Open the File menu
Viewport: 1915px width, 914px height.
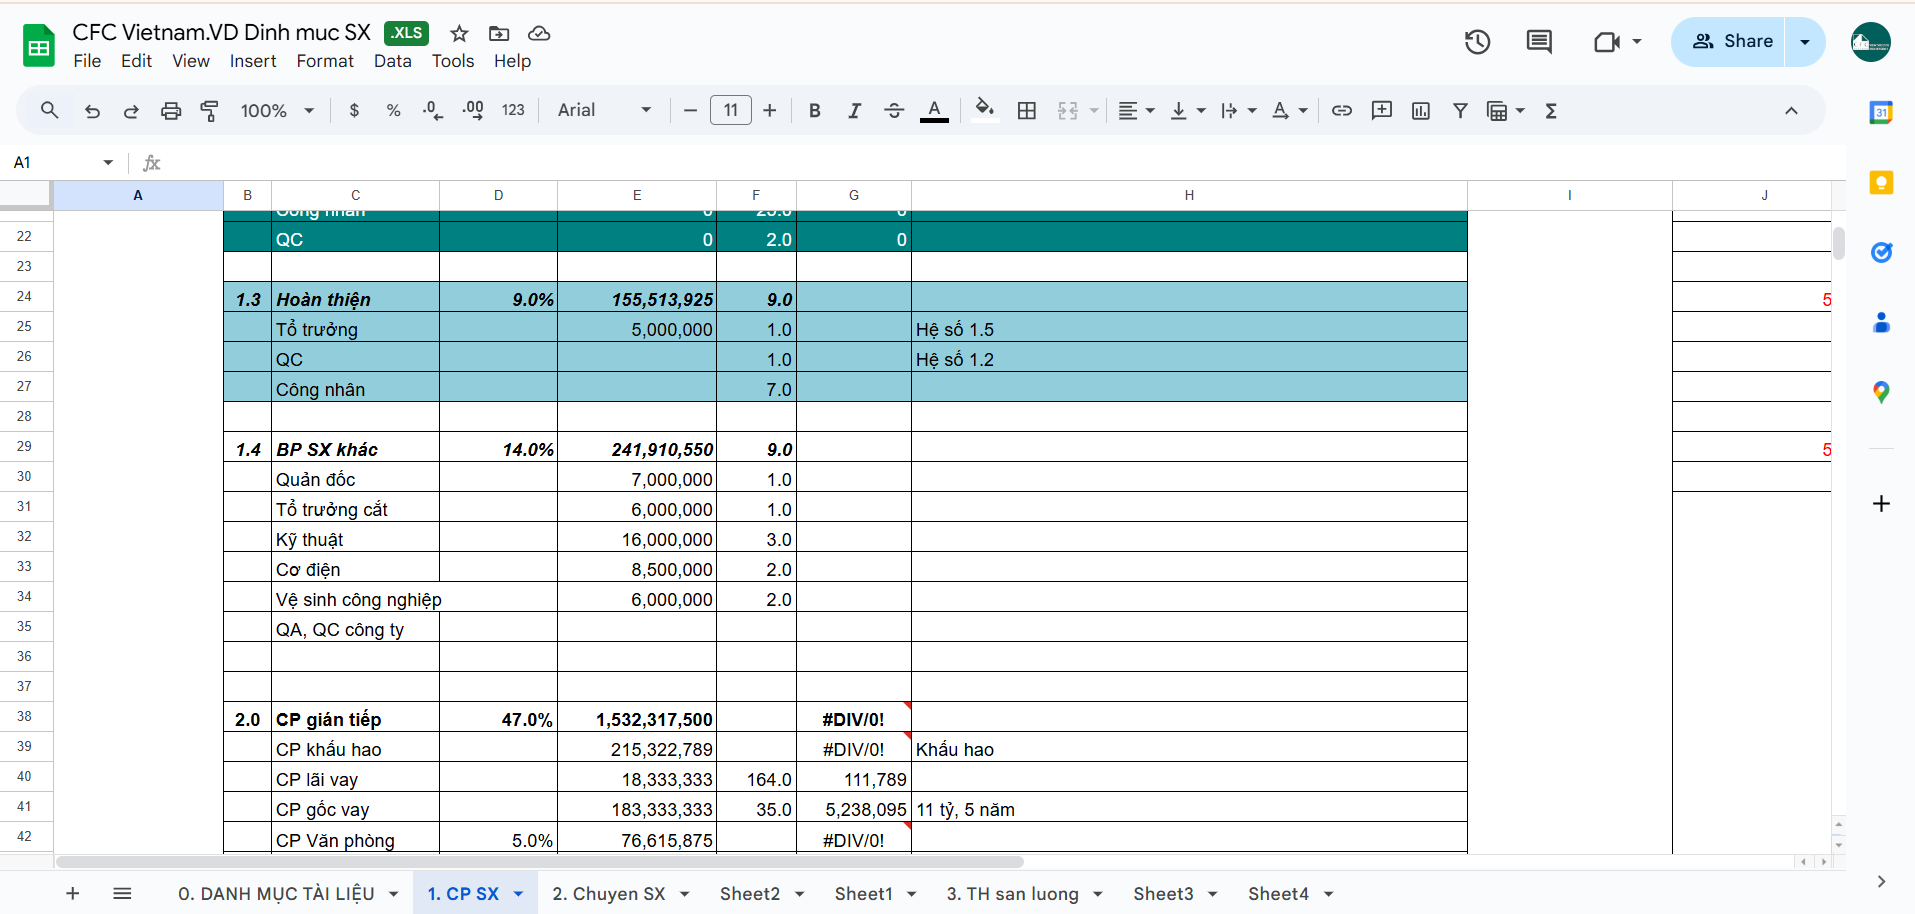tap(87, 61)
